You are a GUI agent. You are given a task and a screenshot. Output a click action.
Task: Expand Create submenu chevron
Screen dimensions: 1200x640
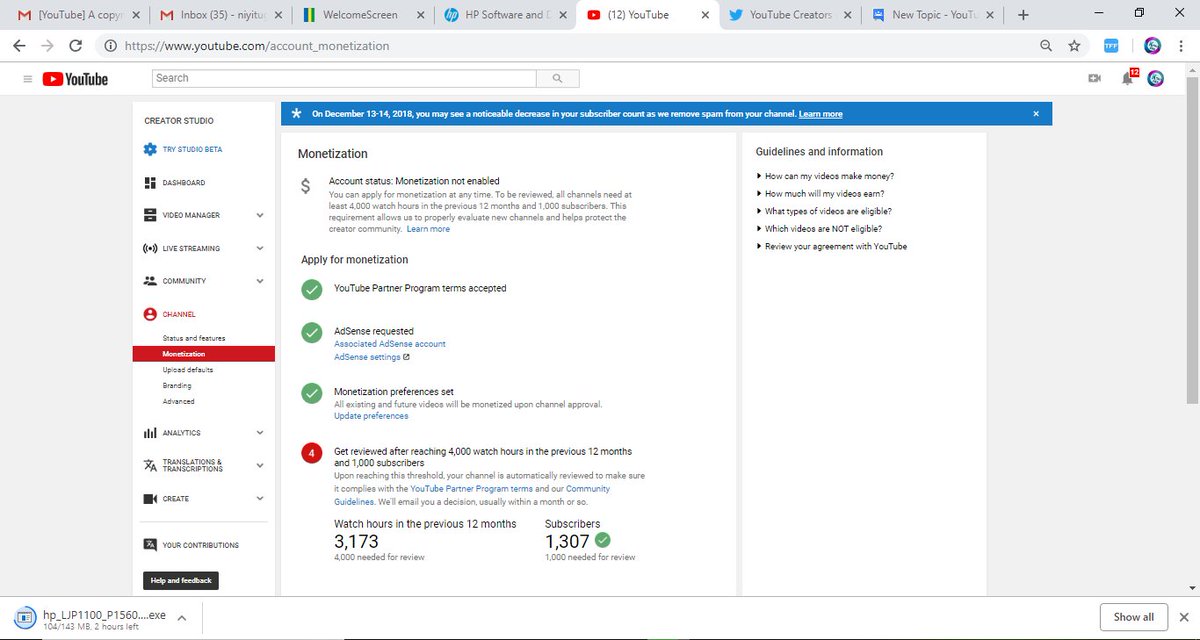tap(260, 498)
